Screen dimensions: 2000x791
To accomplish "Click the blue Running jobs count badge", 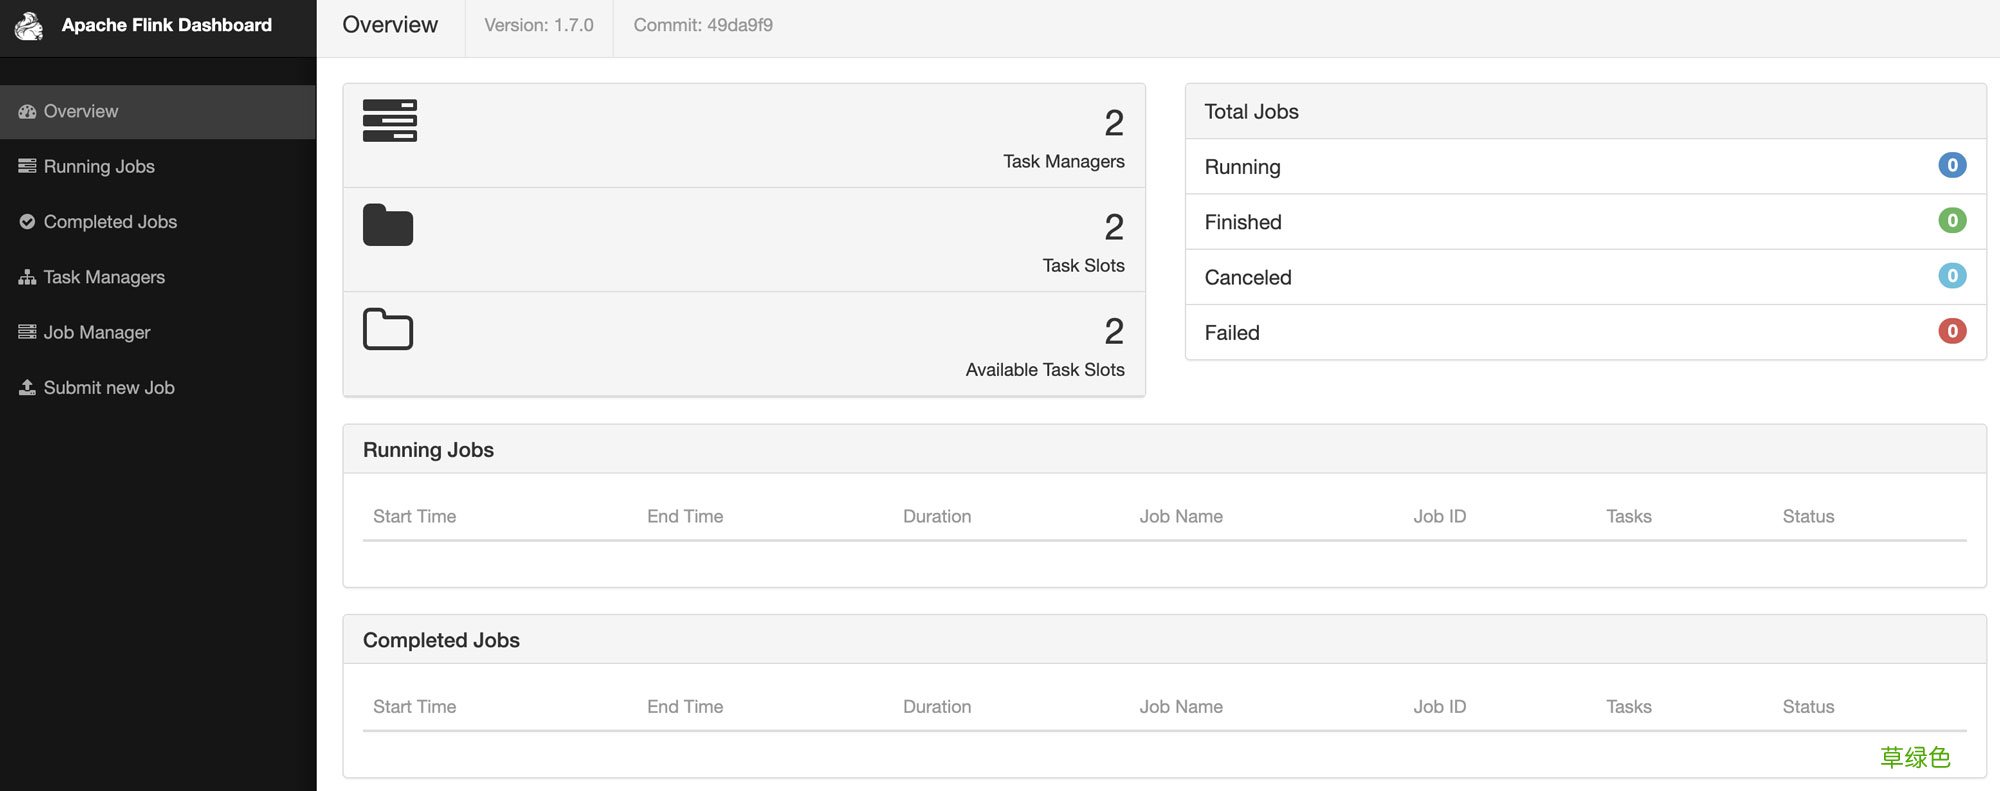I will point(1951,166).
